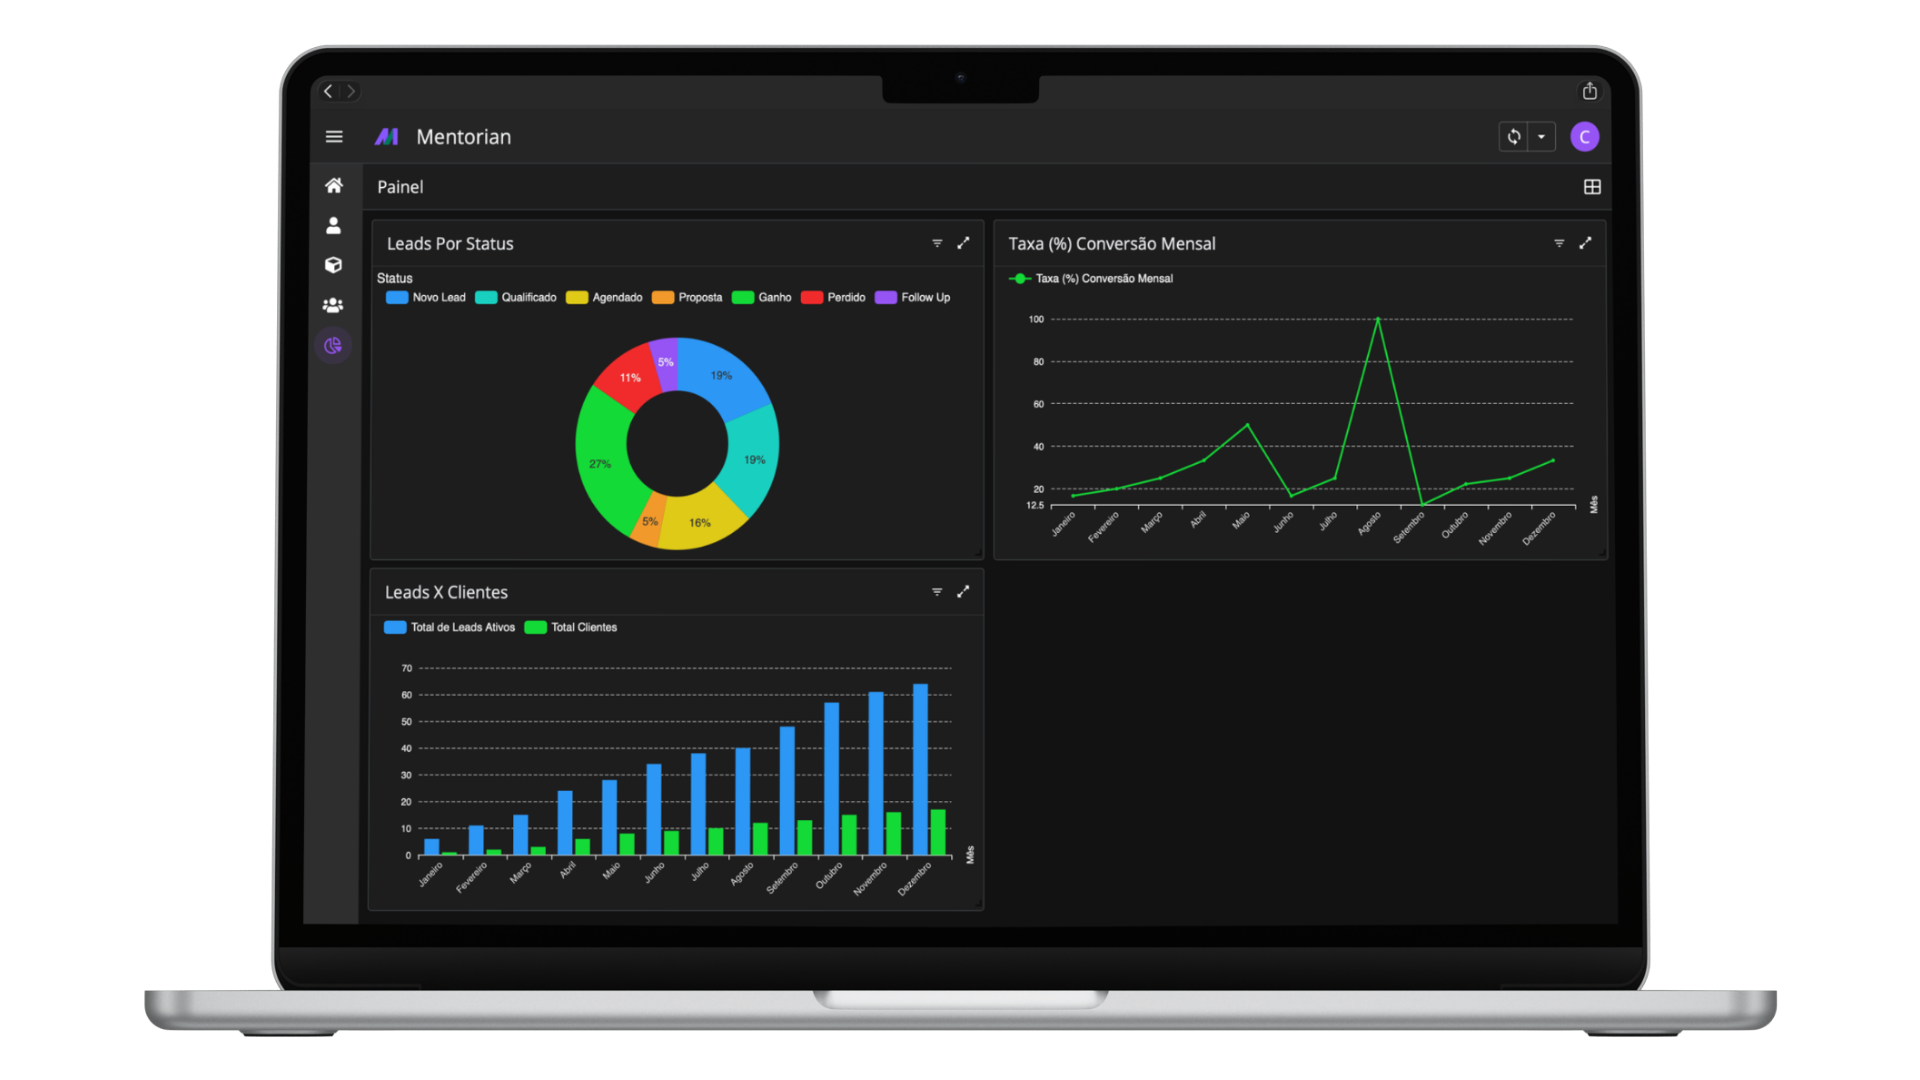Open the refresh interval dropdown arrow
Image resolution: width=1920 pixels, height=1080 pixels.
pos(1542,137)
